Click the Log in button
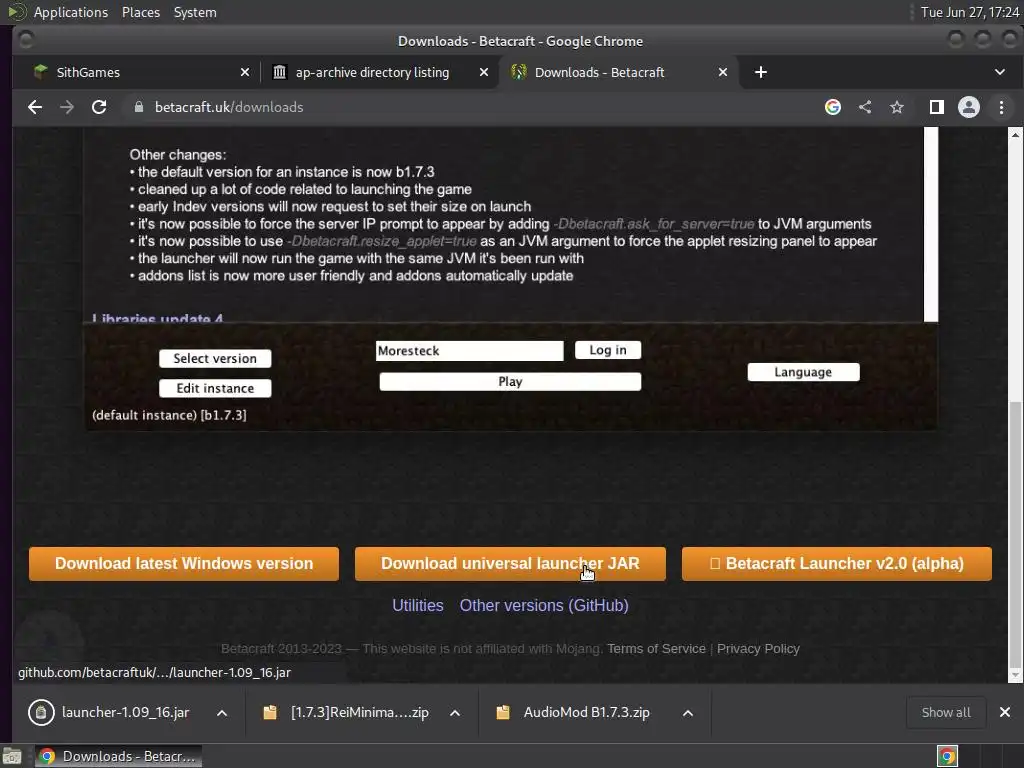 608,350
